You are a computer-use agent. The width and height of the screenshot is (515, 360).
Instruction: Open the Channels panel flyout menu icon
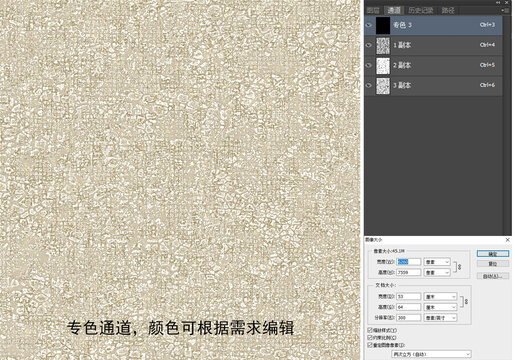[505, 10]
